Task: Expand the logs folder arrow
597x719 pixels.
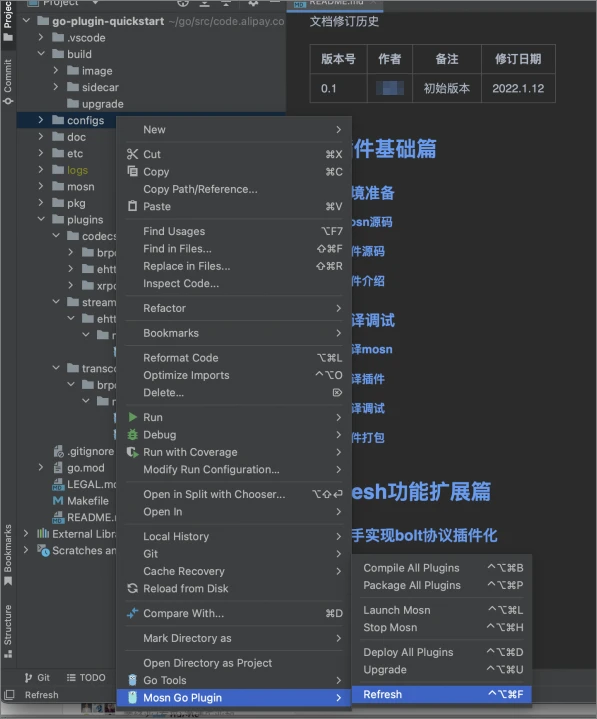Action: pyautogui.click(x=41, y=170)
